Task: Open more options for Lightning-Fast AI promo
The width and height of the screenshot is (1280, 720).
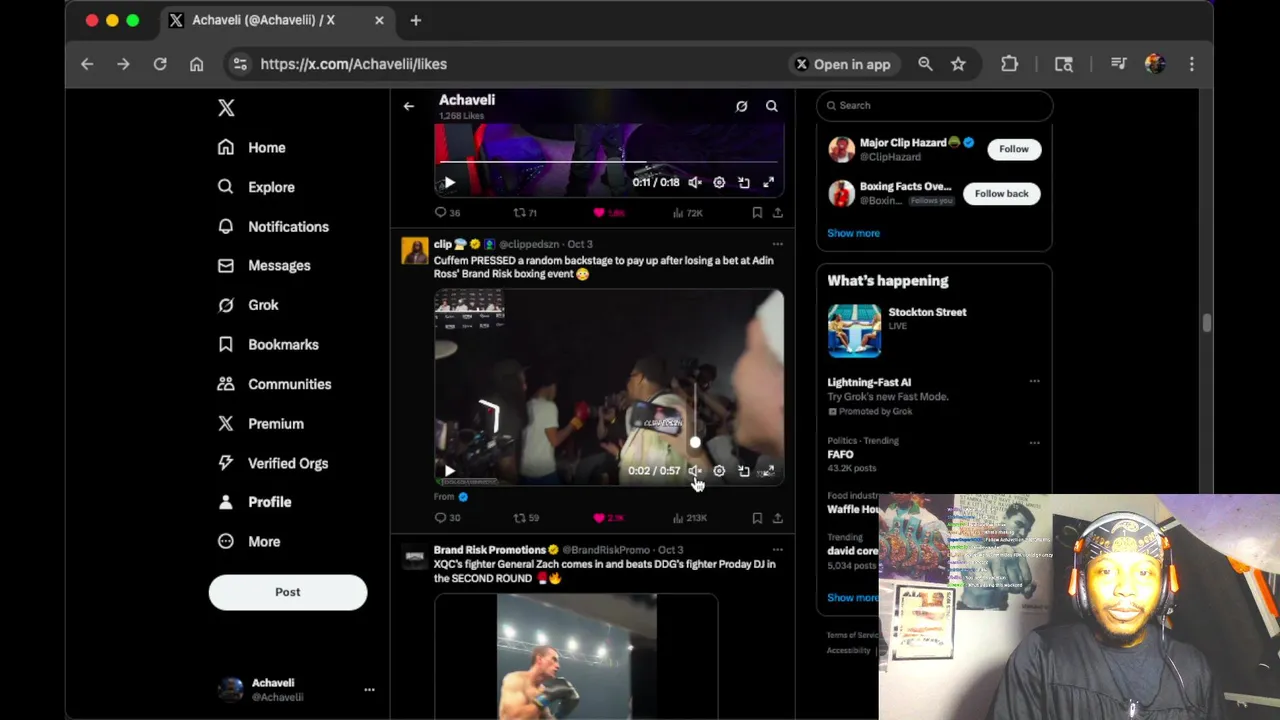Action: point(1034,382)
